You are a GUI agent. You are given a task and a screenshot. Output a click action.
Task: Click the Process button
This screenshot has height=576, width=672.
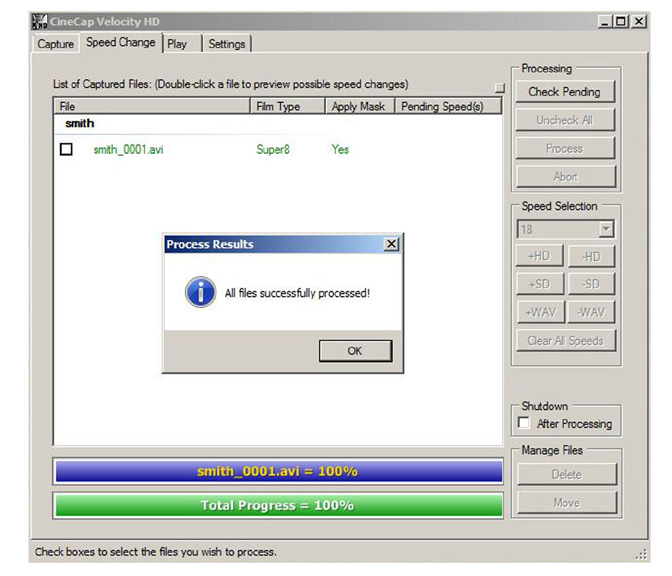[x=565, y=148]
